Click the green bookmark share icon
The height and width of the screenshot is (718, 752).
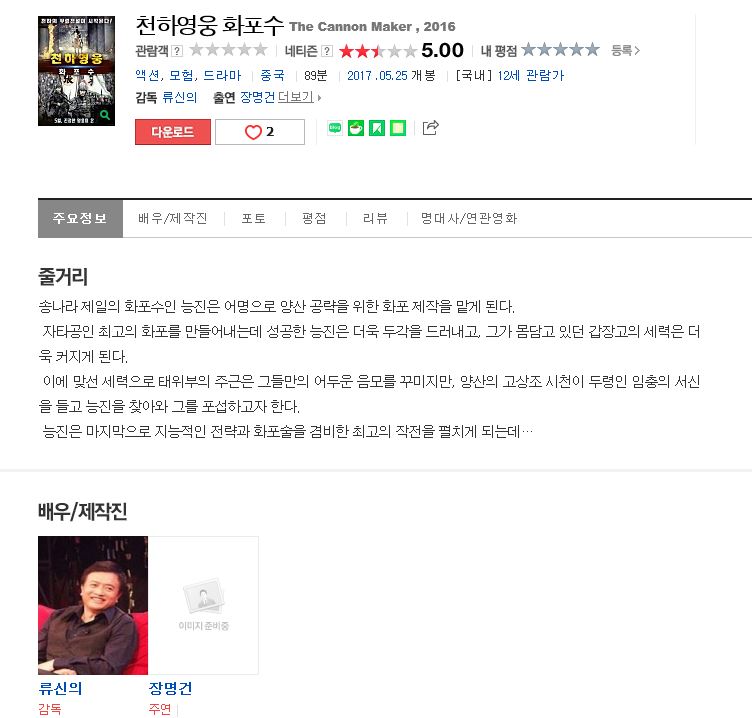click(x=376, y=128)
